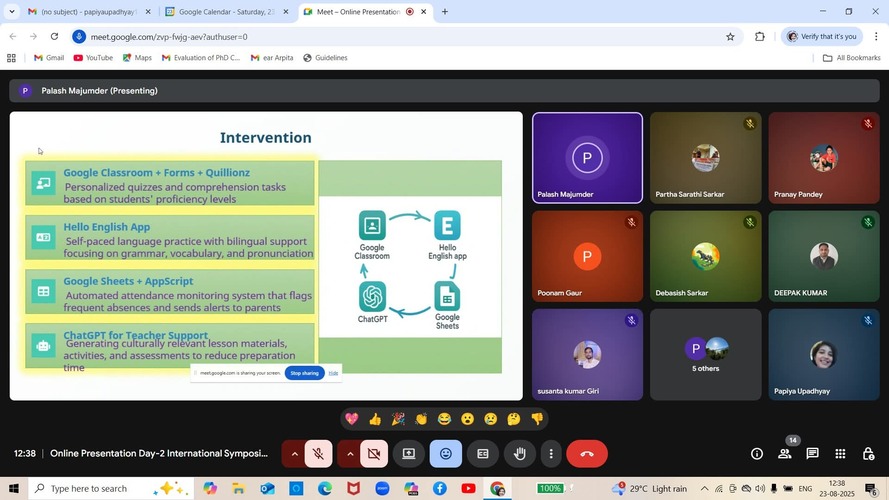The image size is (889, 500).
Task: Open the YouTube bookmark
Action: (93, 58)
